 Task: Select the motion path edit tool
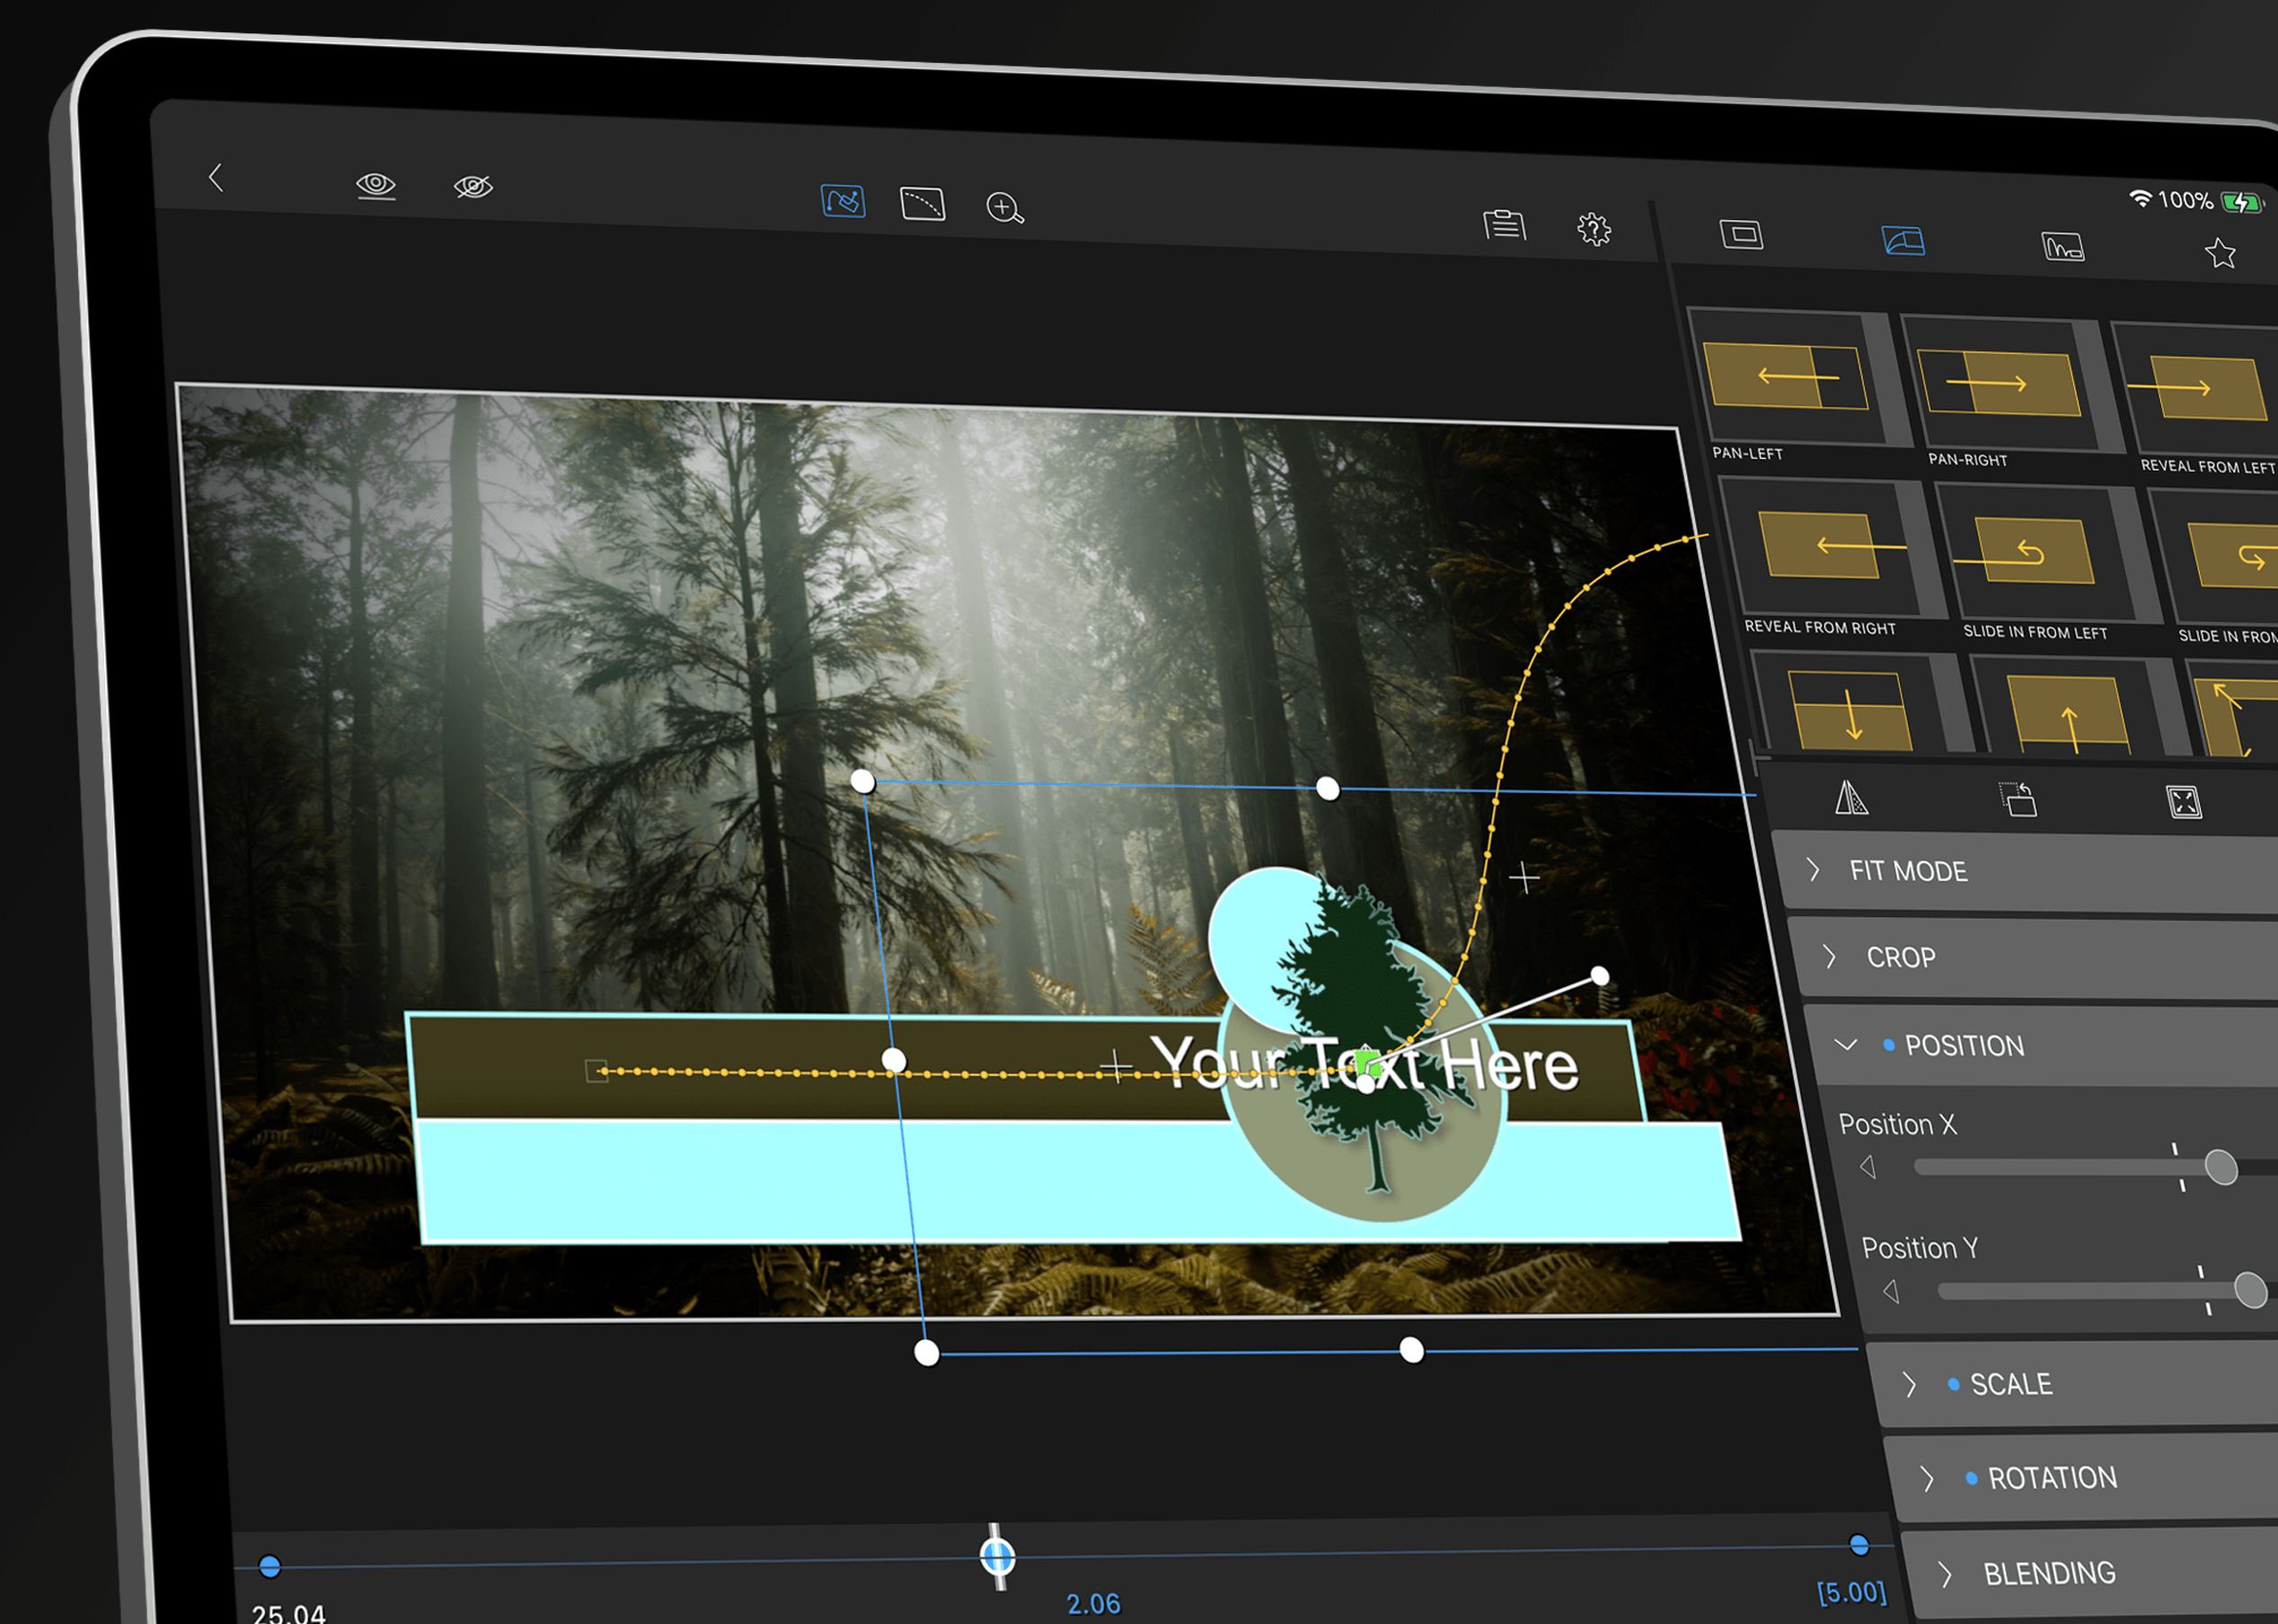[842, 200]
